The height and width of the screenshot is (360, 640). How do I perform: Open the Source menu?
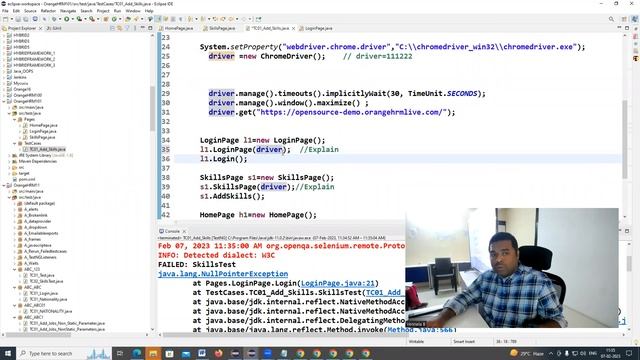click(x=30, y=11)
